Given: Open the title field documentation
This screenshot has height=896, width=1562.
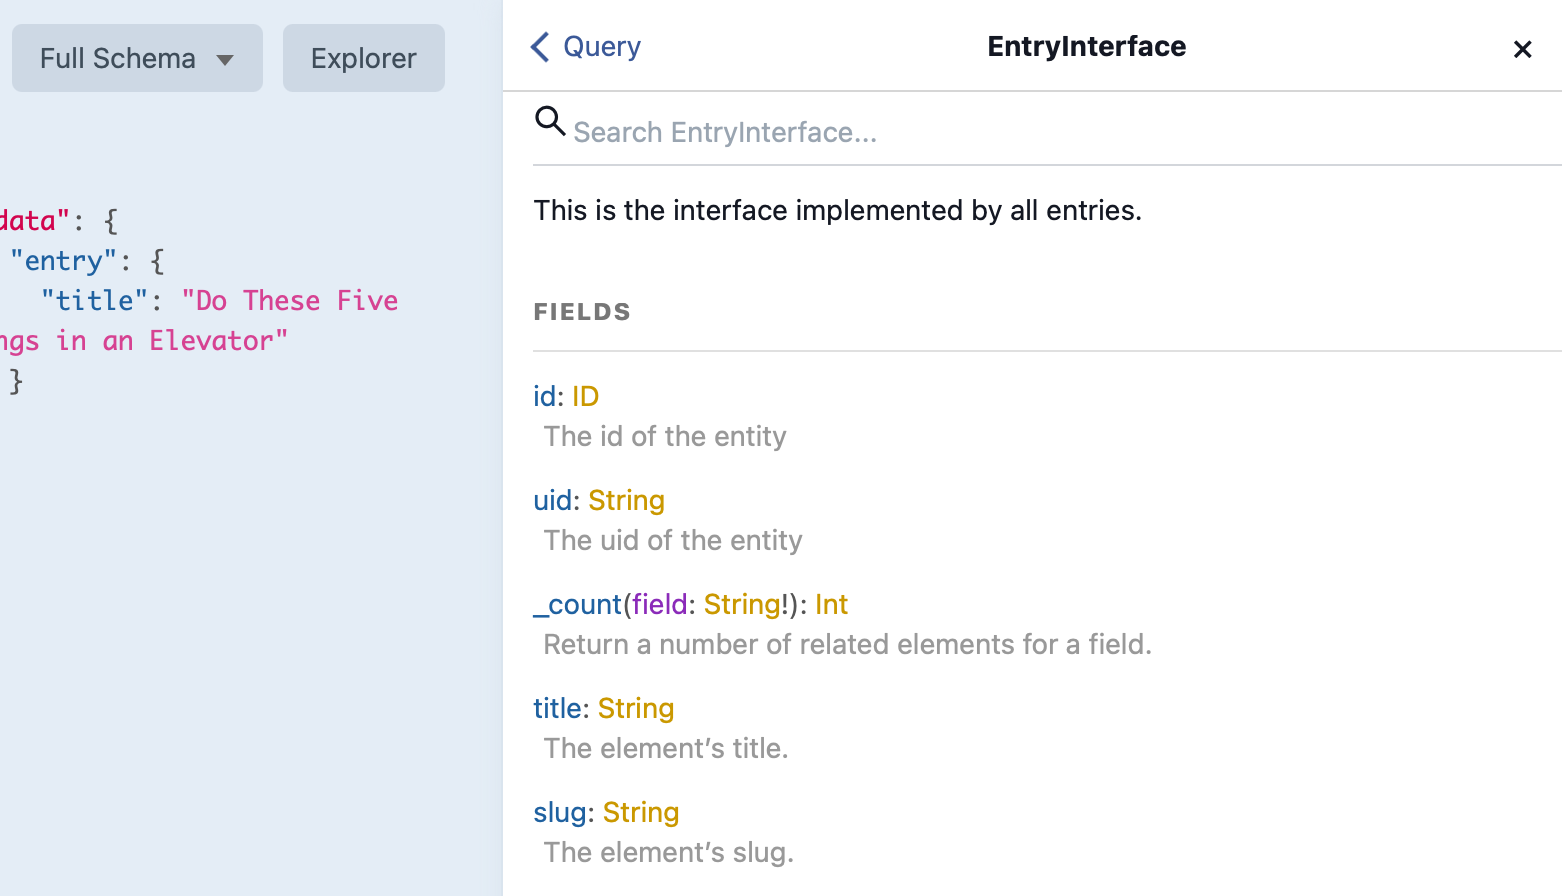Looking at the screenshot, I should point(557,708).
